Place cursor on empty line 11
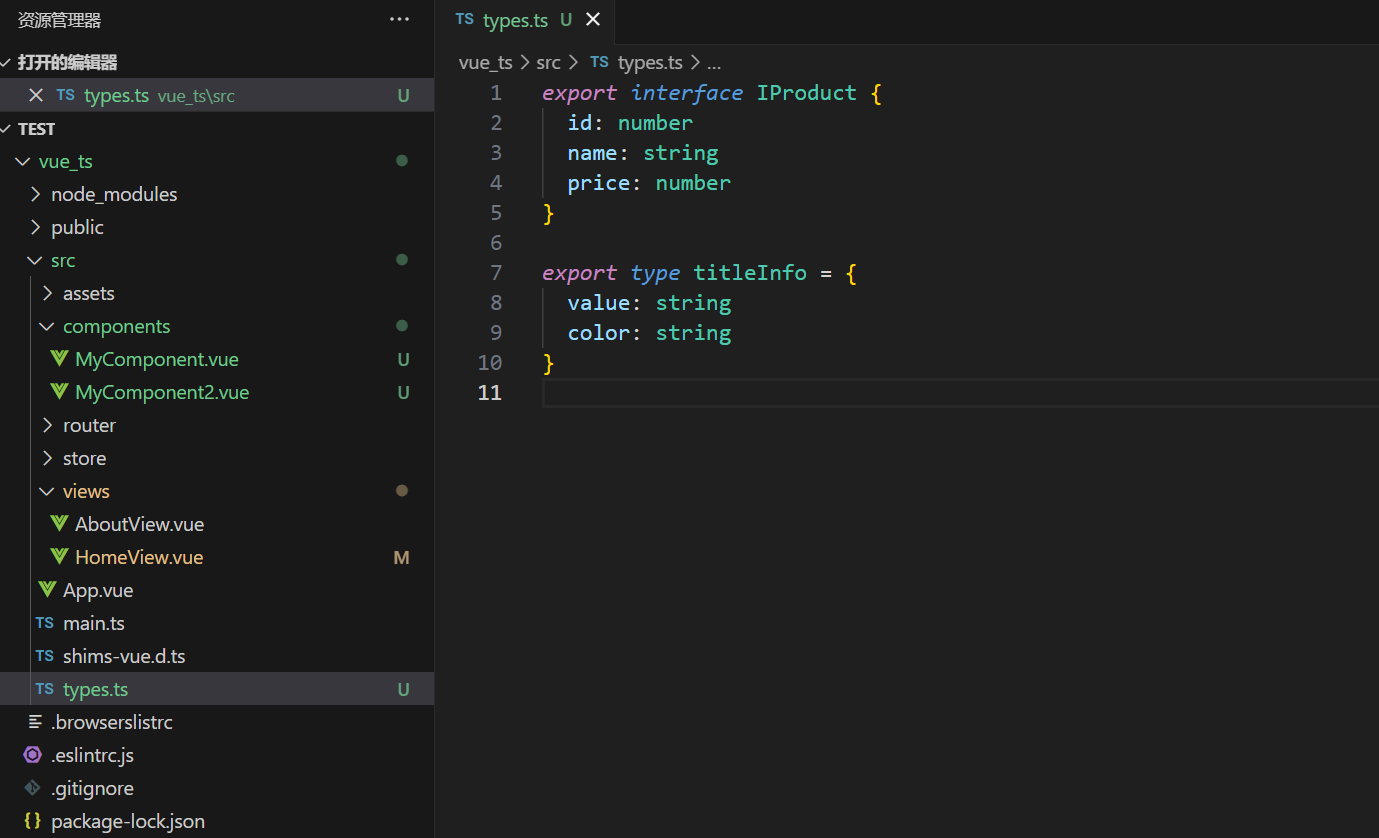Image resolution: width=1379 pixels, height=838 pixels. [960, 393]
